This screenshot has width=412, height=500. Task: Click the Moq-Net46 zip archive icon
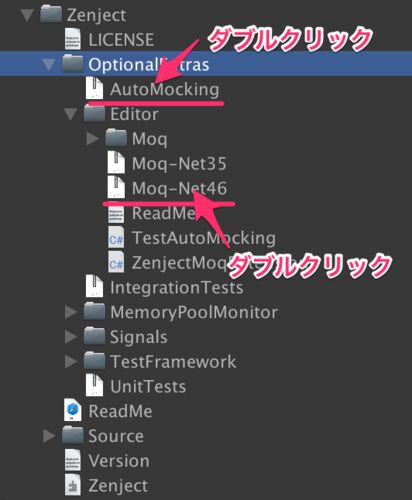pyautogui.click(x=116, y=188)
